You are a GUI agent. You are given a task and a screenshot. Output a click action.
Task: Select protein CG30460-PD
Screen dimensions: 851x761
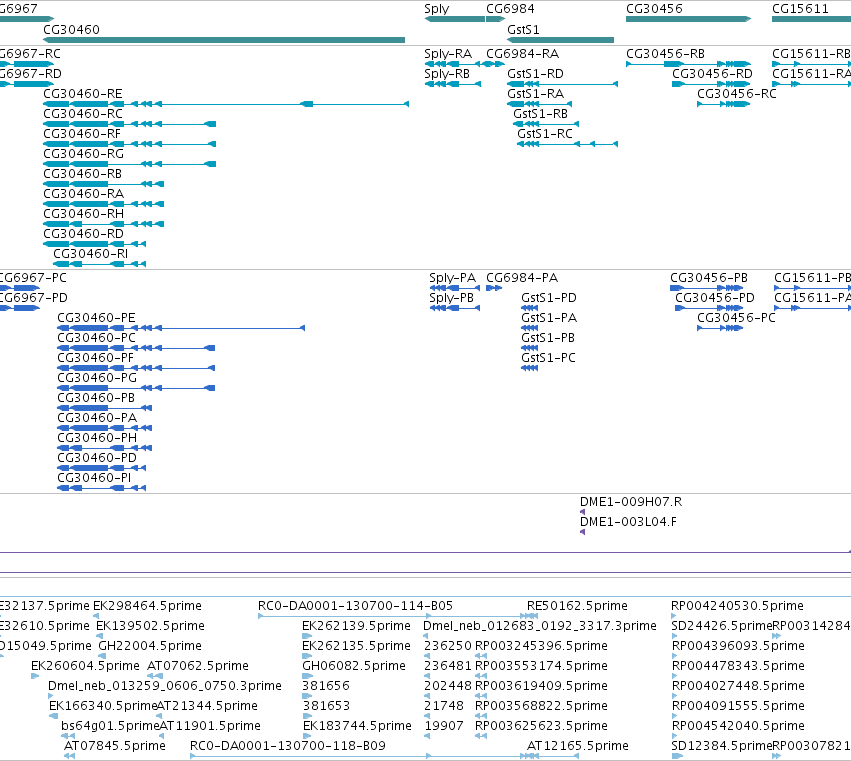[x=101, y=468]
